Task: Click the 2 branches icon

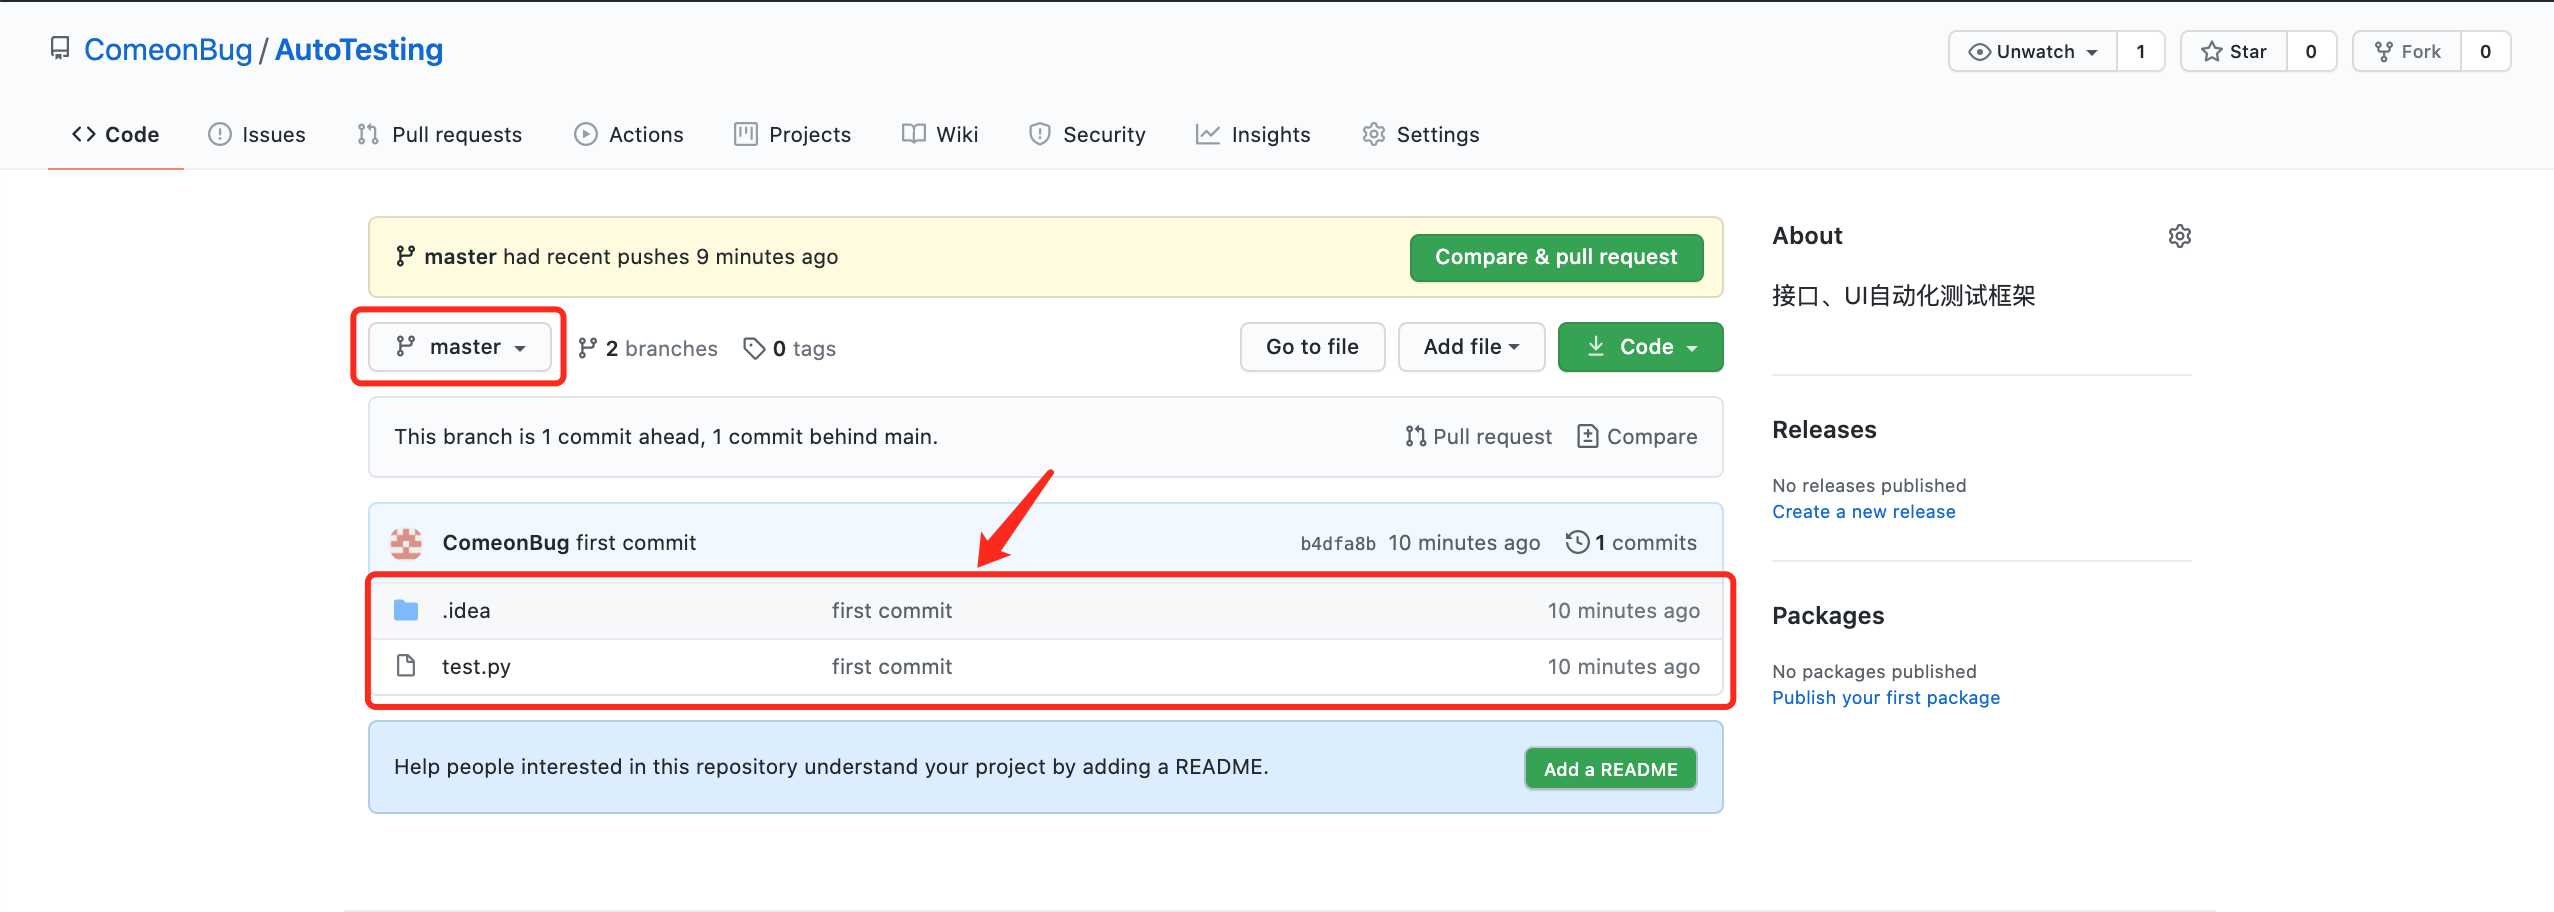Action: coord(588,348)
